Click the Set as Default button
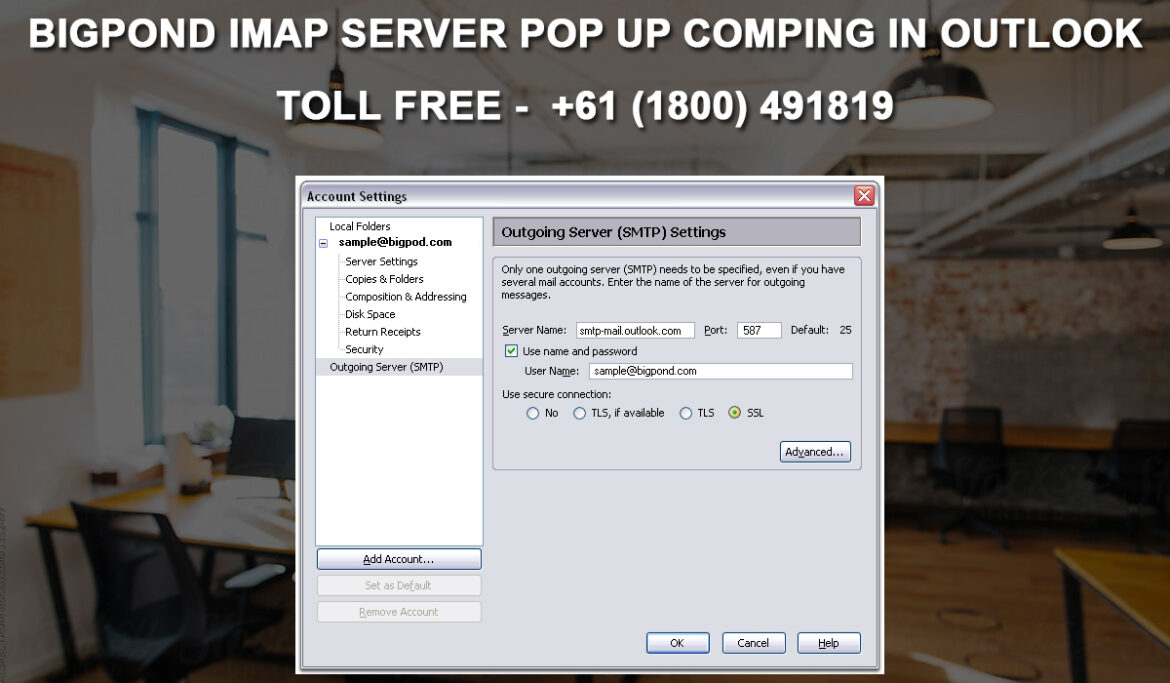This screenshot has height=683, width=1170. tap(398, 585)
